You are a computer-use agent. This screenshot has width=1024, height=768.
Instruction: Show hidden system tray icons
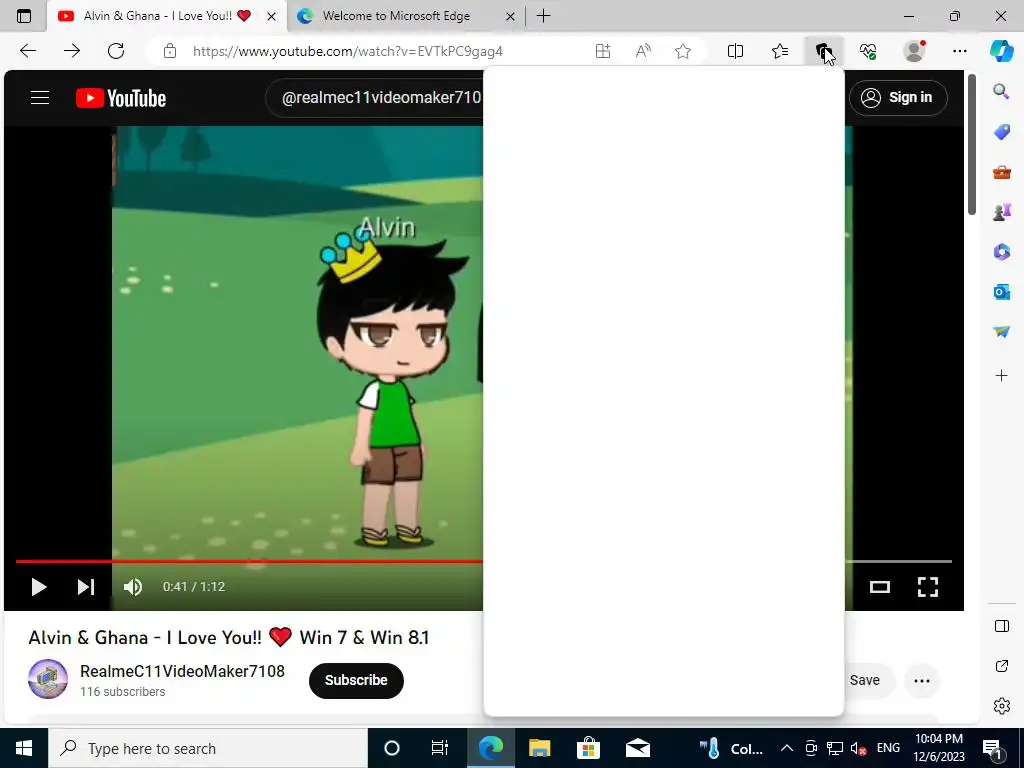pos(787,748)
